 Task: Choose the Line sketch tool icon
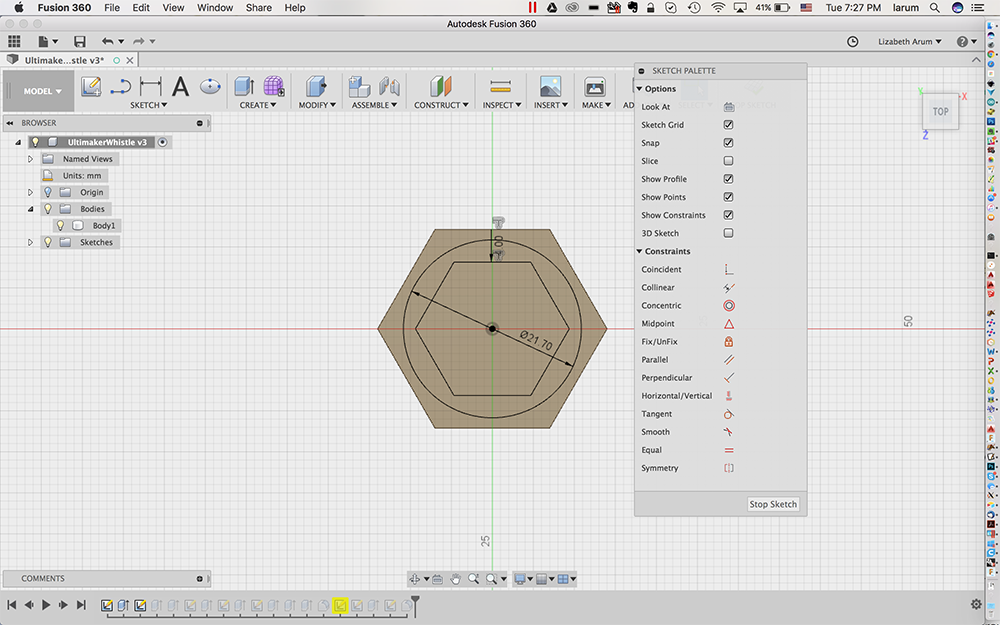tap(121, 86)
